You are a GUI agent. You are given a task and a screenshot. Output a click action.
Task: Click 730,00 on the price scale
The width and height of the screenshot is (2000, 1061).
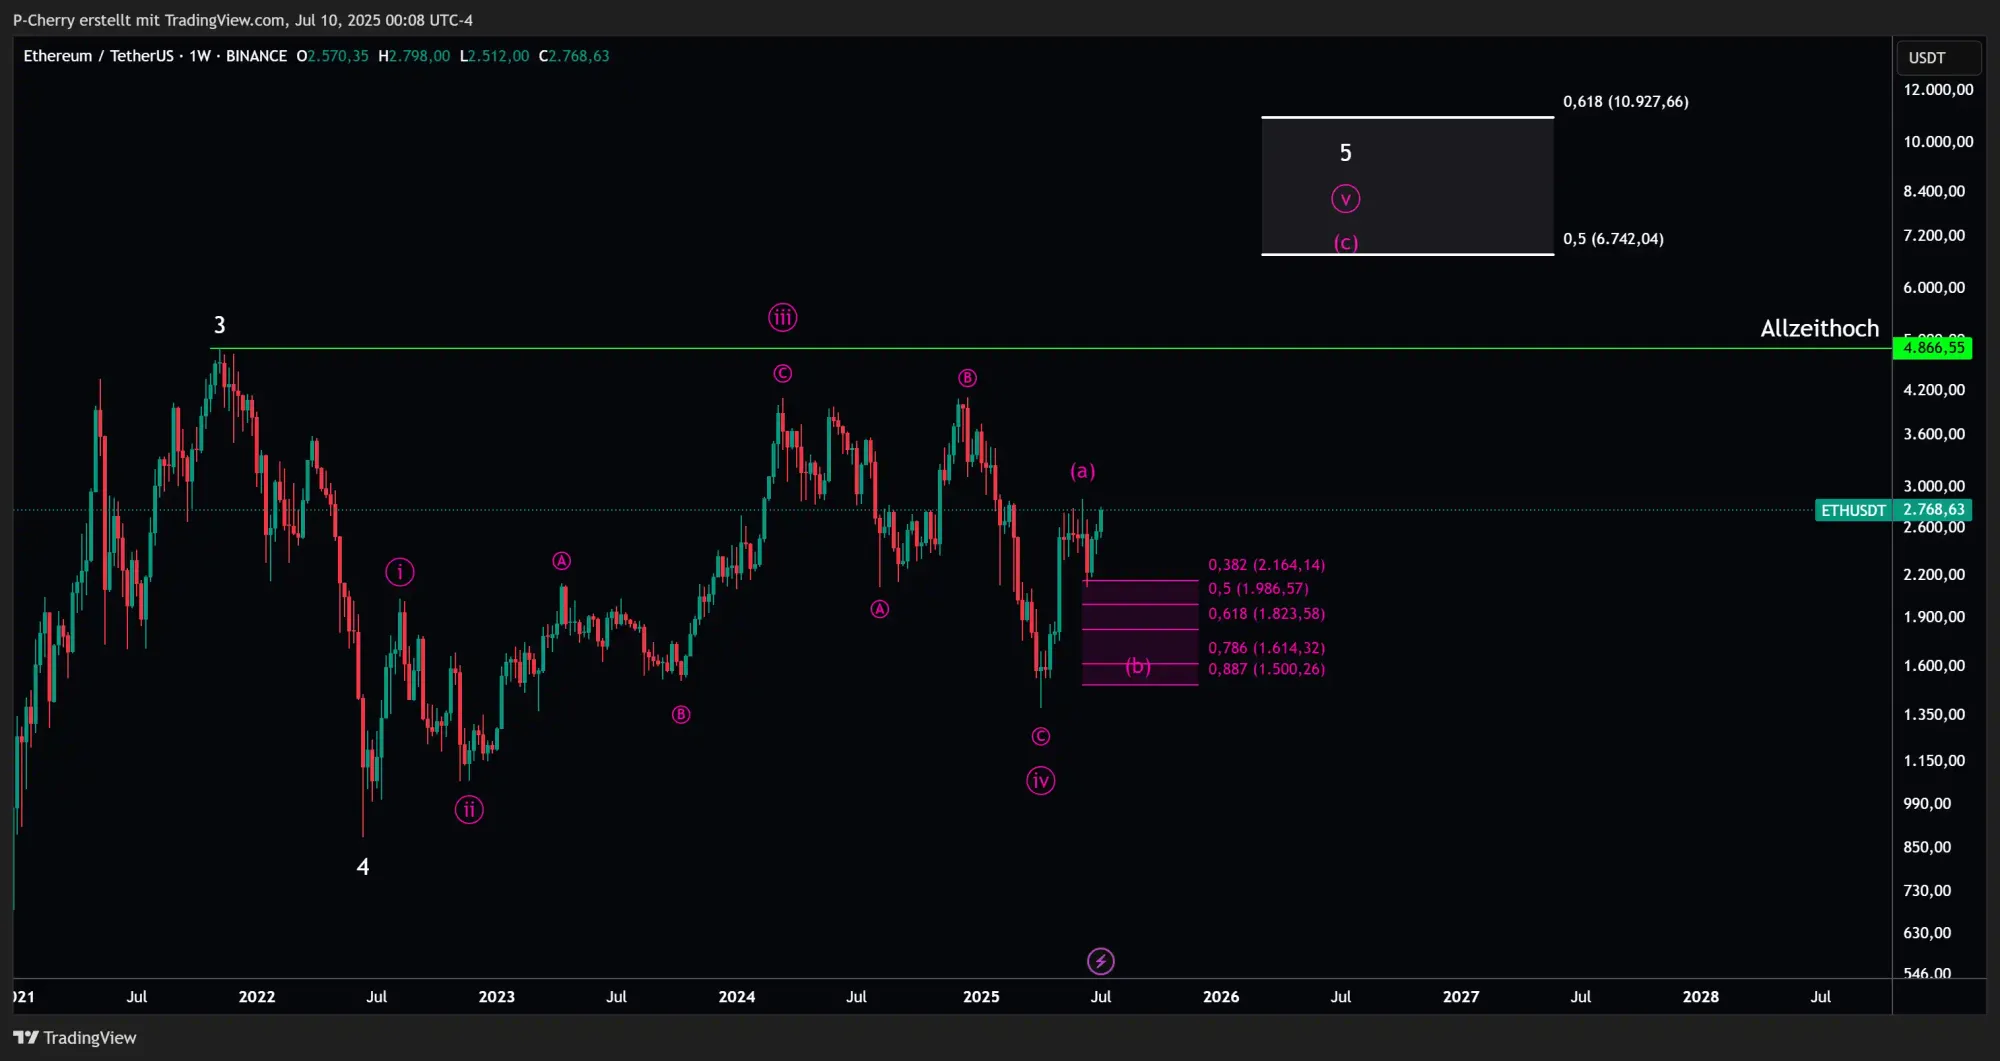(1927, 891)
